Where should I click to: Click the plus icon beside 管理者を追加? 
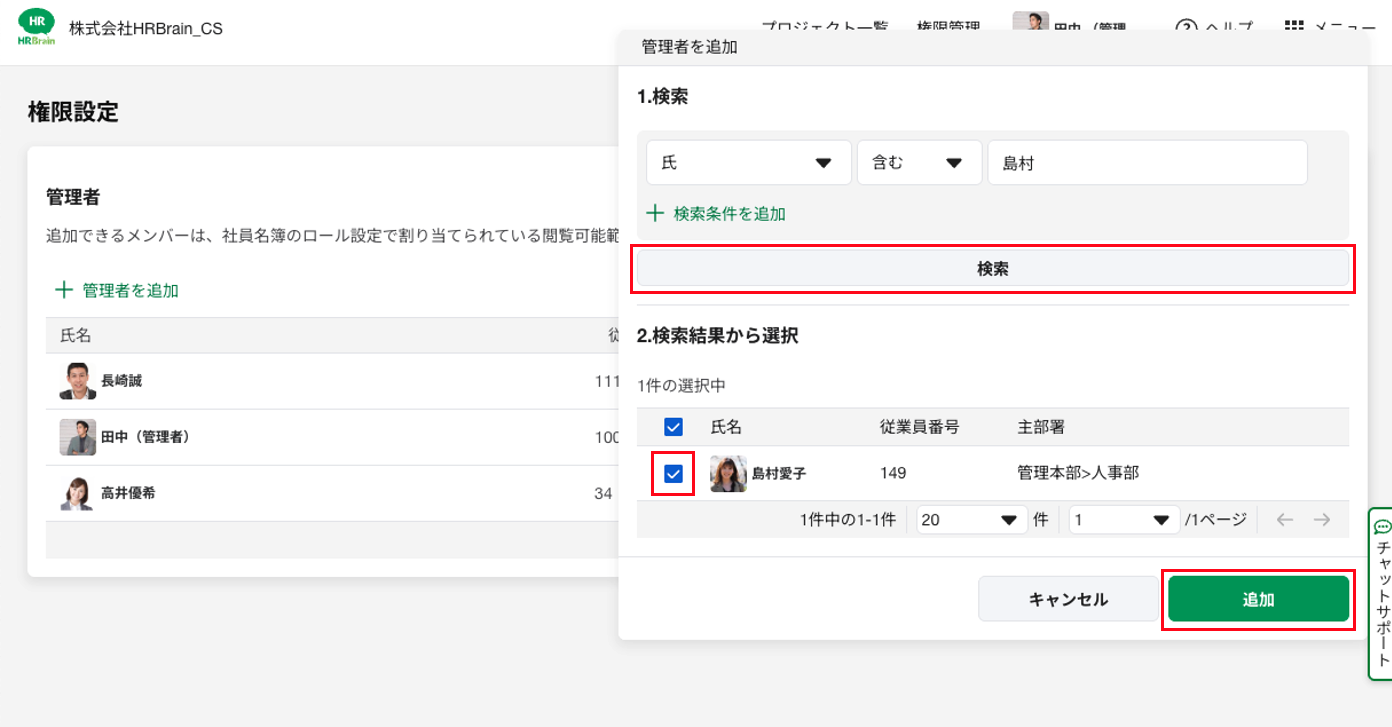coord(64,290)
